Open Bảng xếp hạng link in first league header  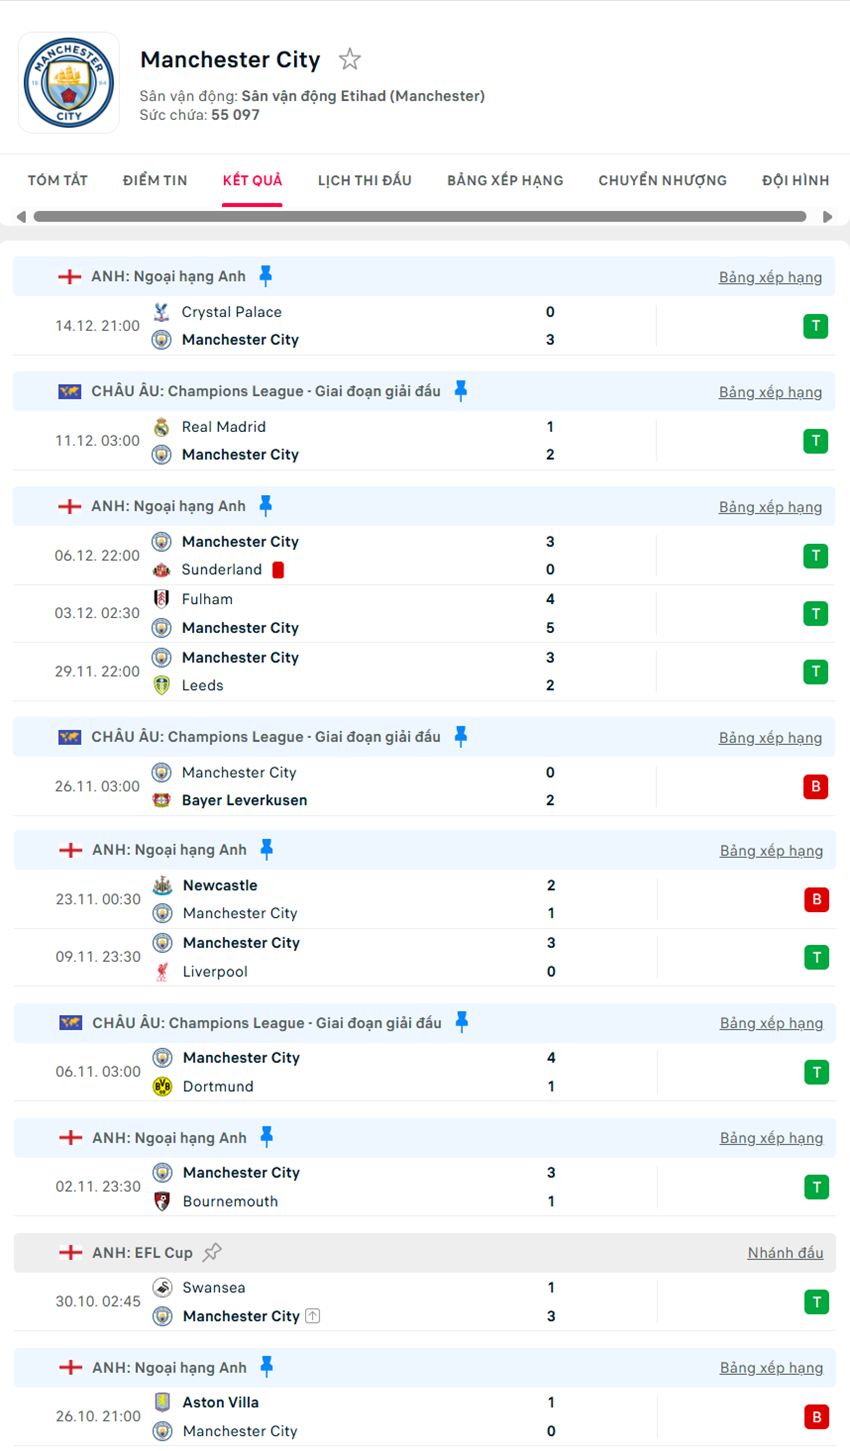770,277
